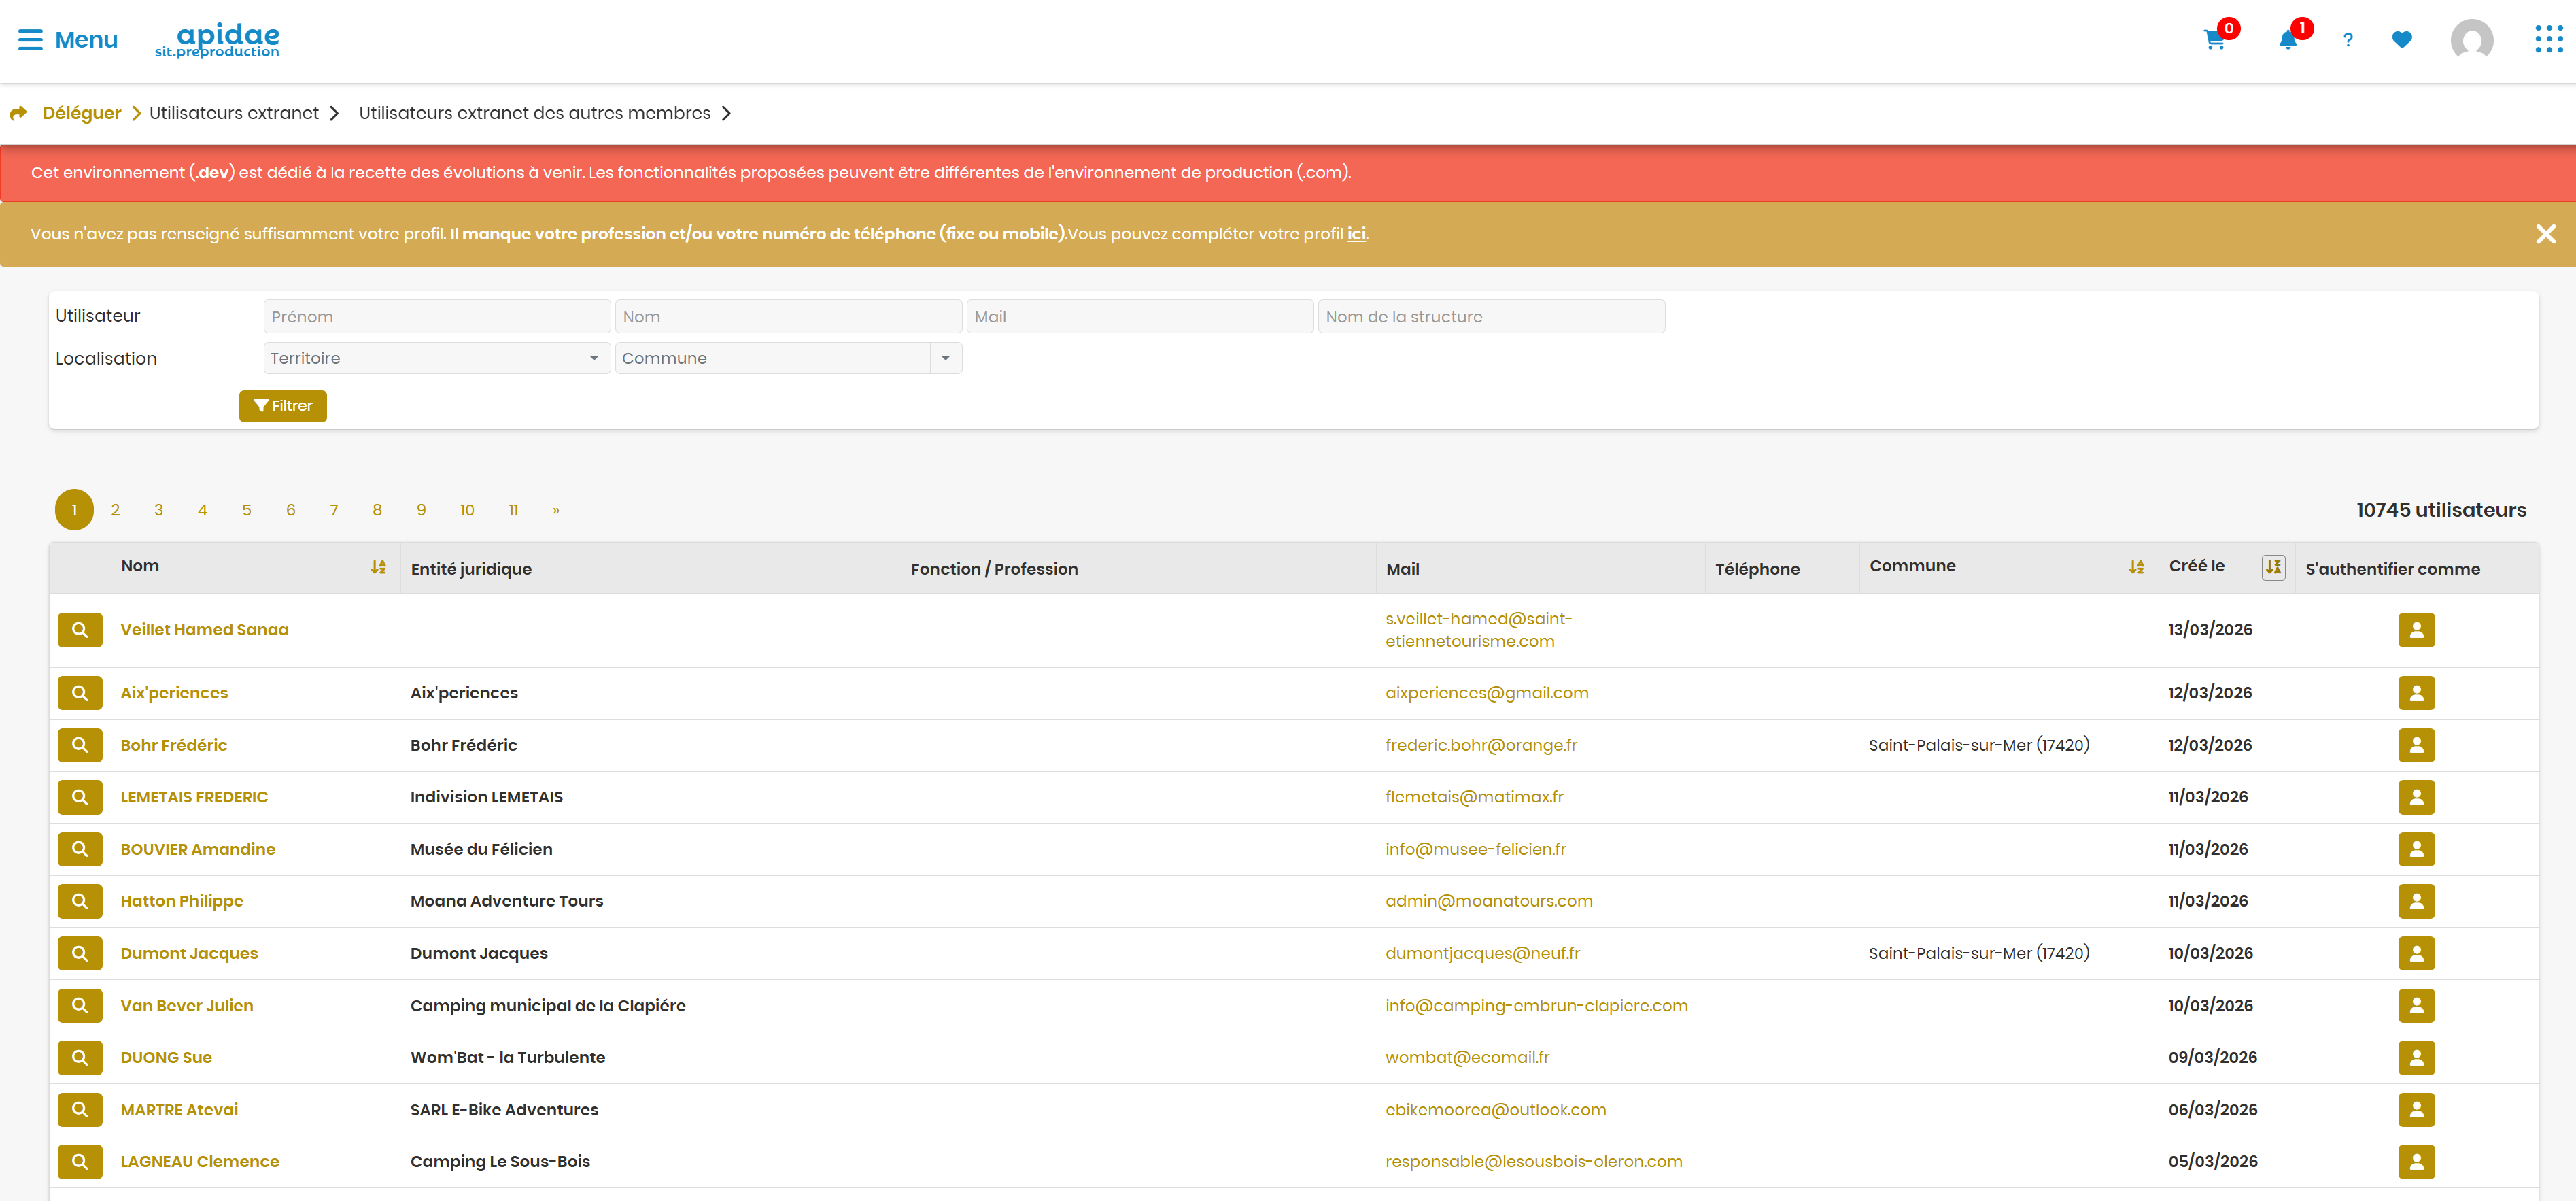Focus the Prénom input field

tap(437, 317)
